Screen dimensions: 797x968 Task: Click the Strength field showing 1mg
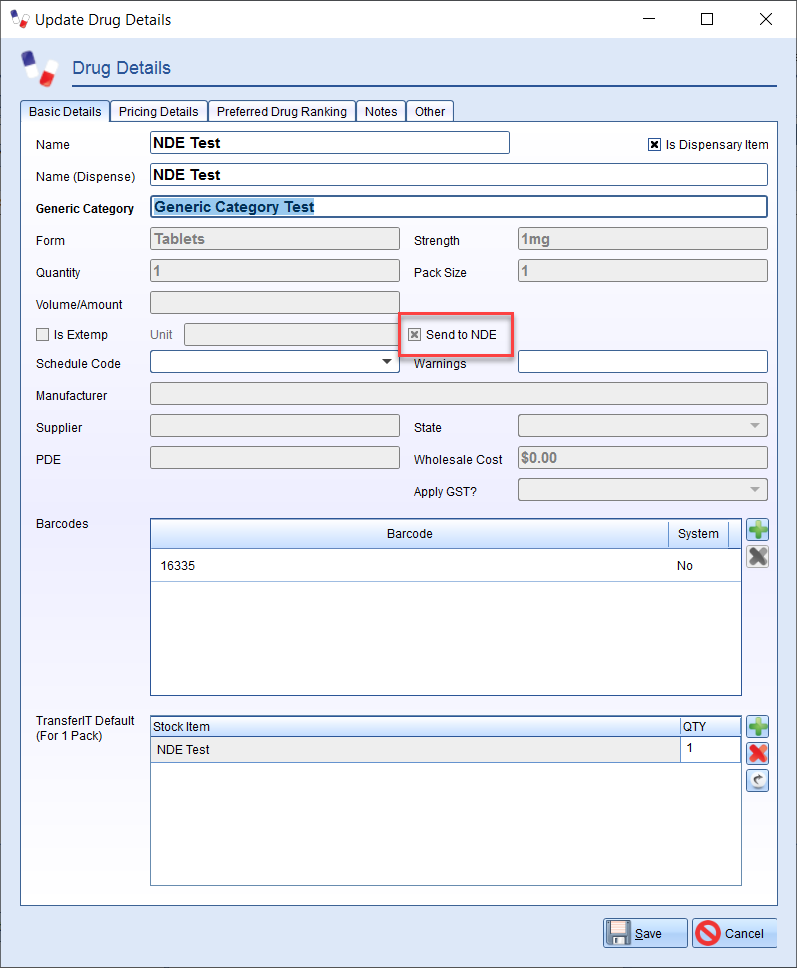tap(643, 239)
